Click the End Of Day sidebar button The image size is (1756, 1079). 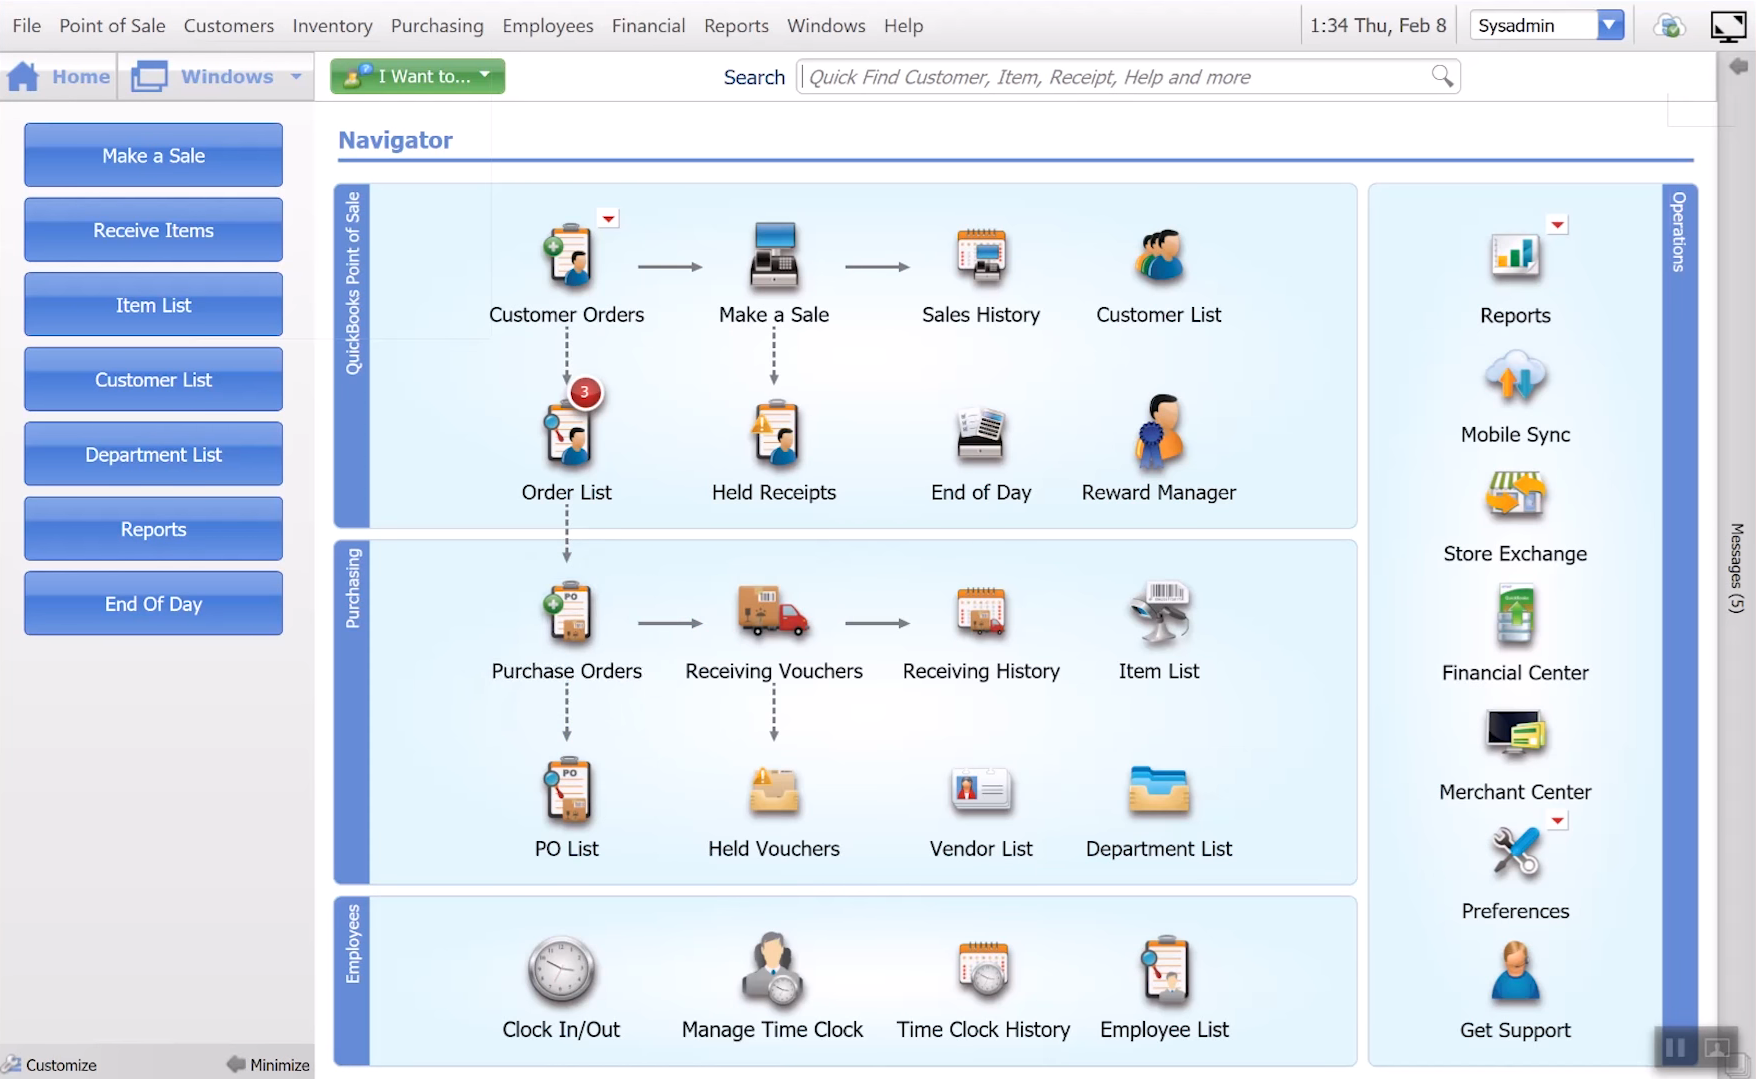(x=153, y=604)
